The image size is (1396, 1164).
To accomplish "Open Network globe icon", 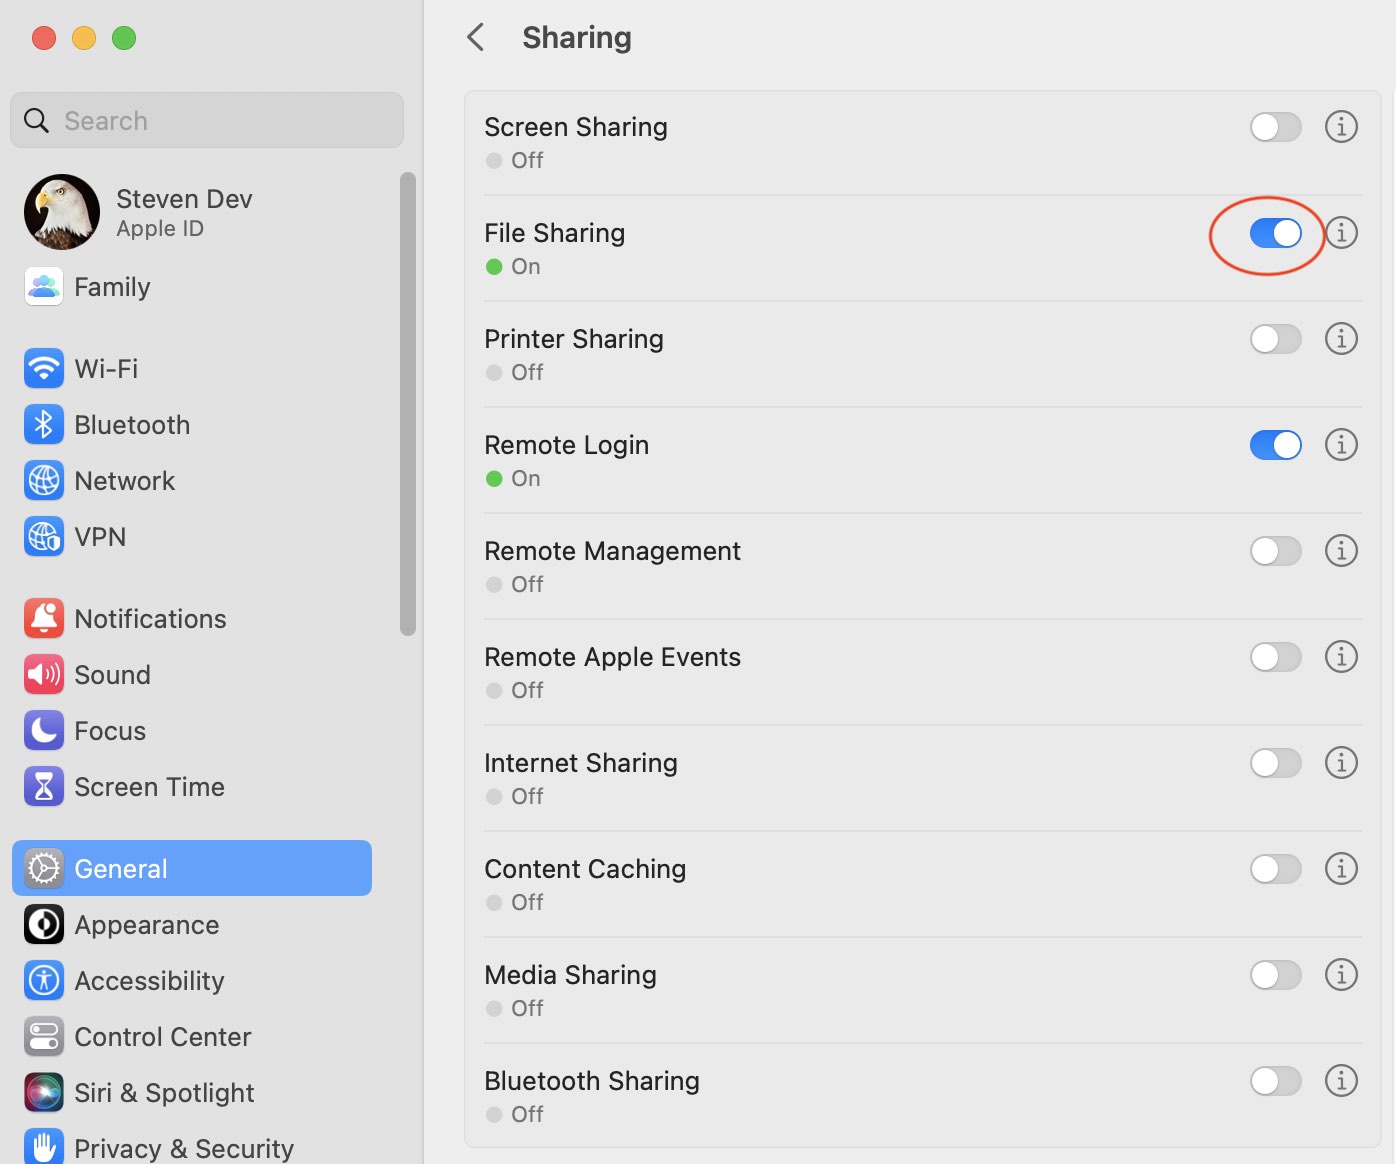I will click(44, 481).
